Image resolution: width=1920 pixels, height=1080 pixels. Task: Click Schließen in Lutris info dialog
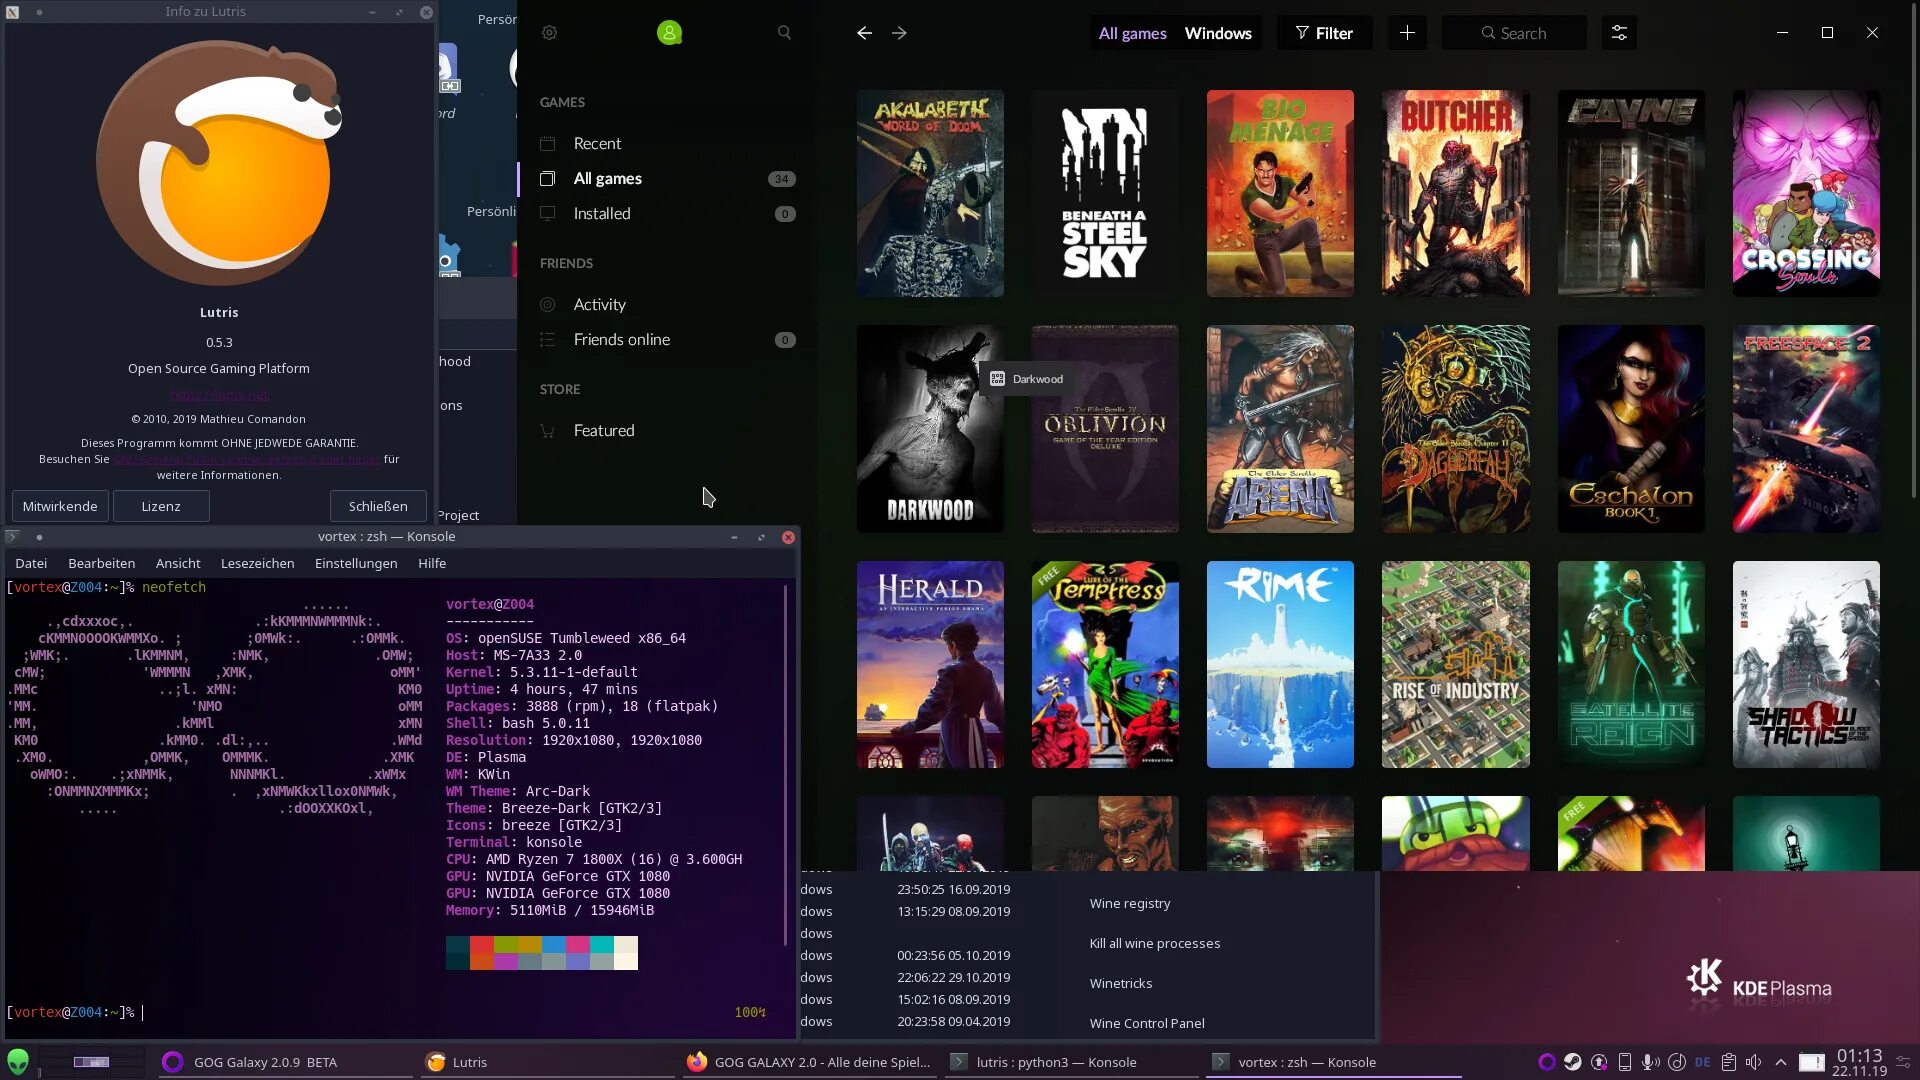[378, 506]
